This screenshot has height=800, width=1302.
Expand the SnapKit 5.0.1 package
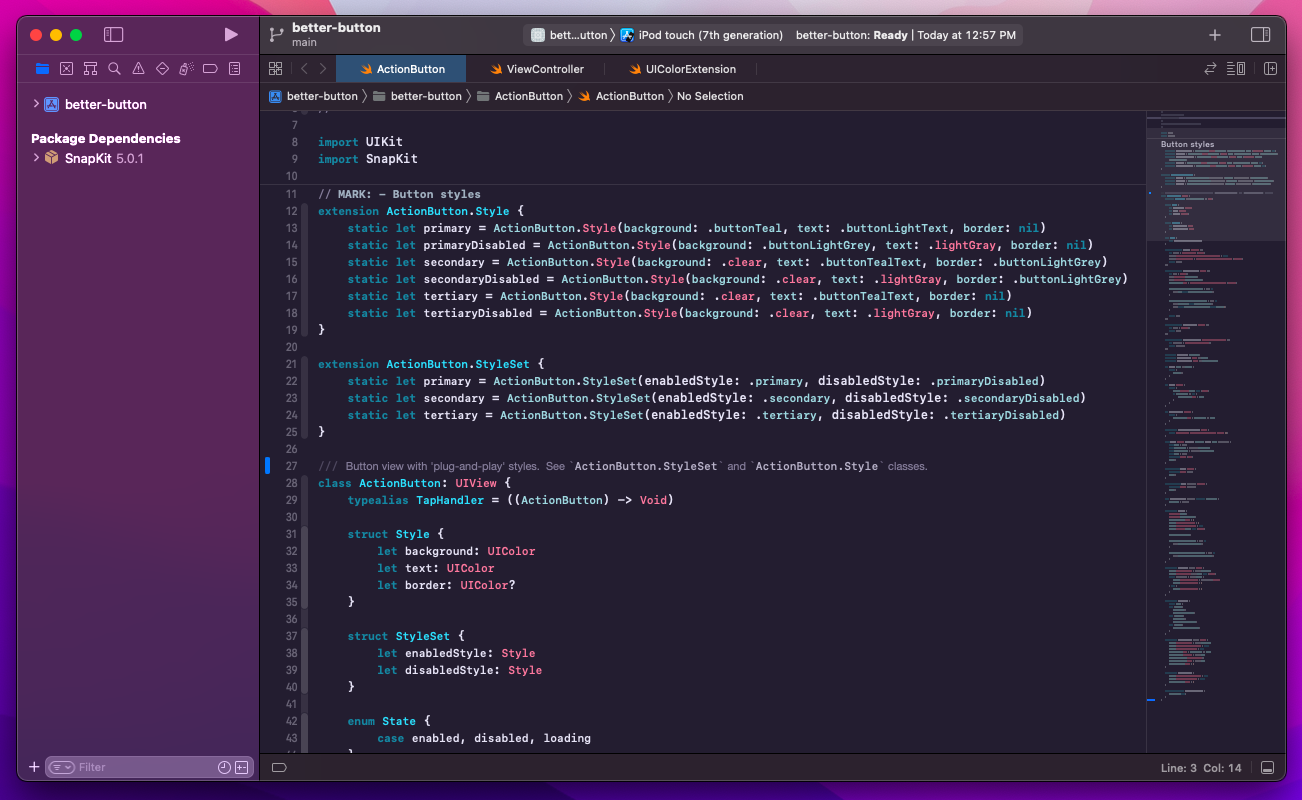pyautogui.click(x=36, y=158)
